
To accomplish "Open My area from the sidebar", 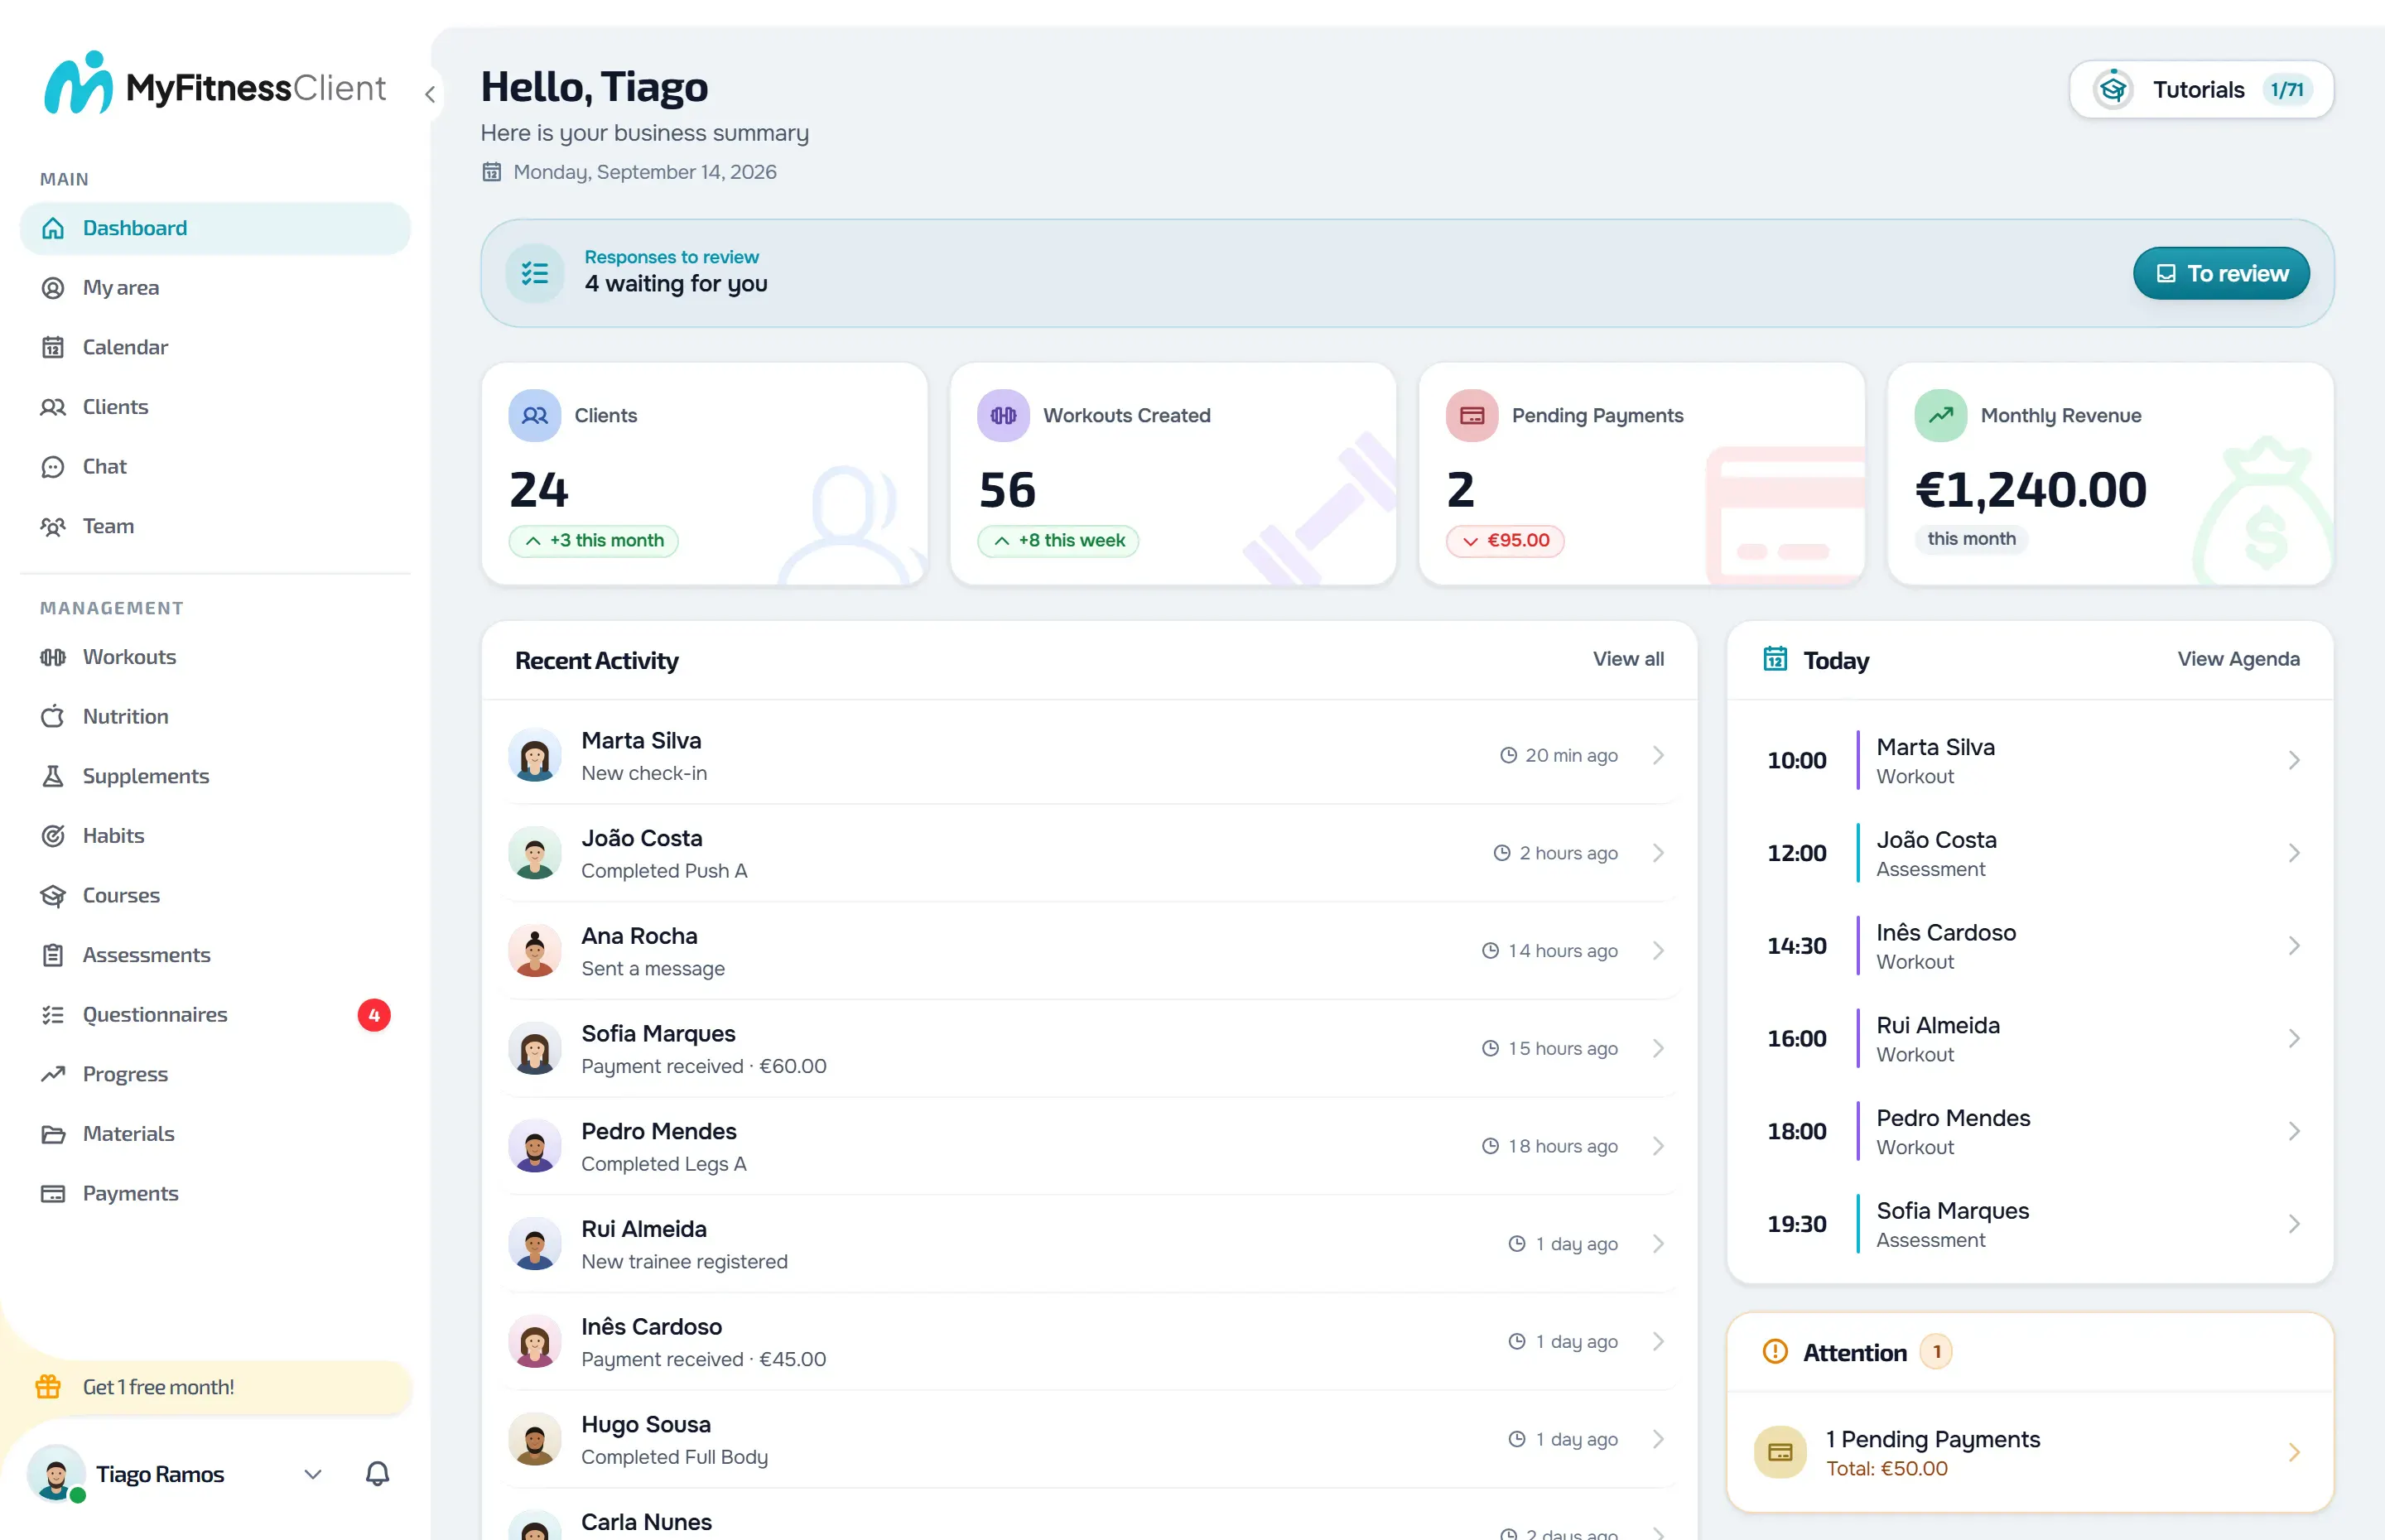I will pos(215,288).
